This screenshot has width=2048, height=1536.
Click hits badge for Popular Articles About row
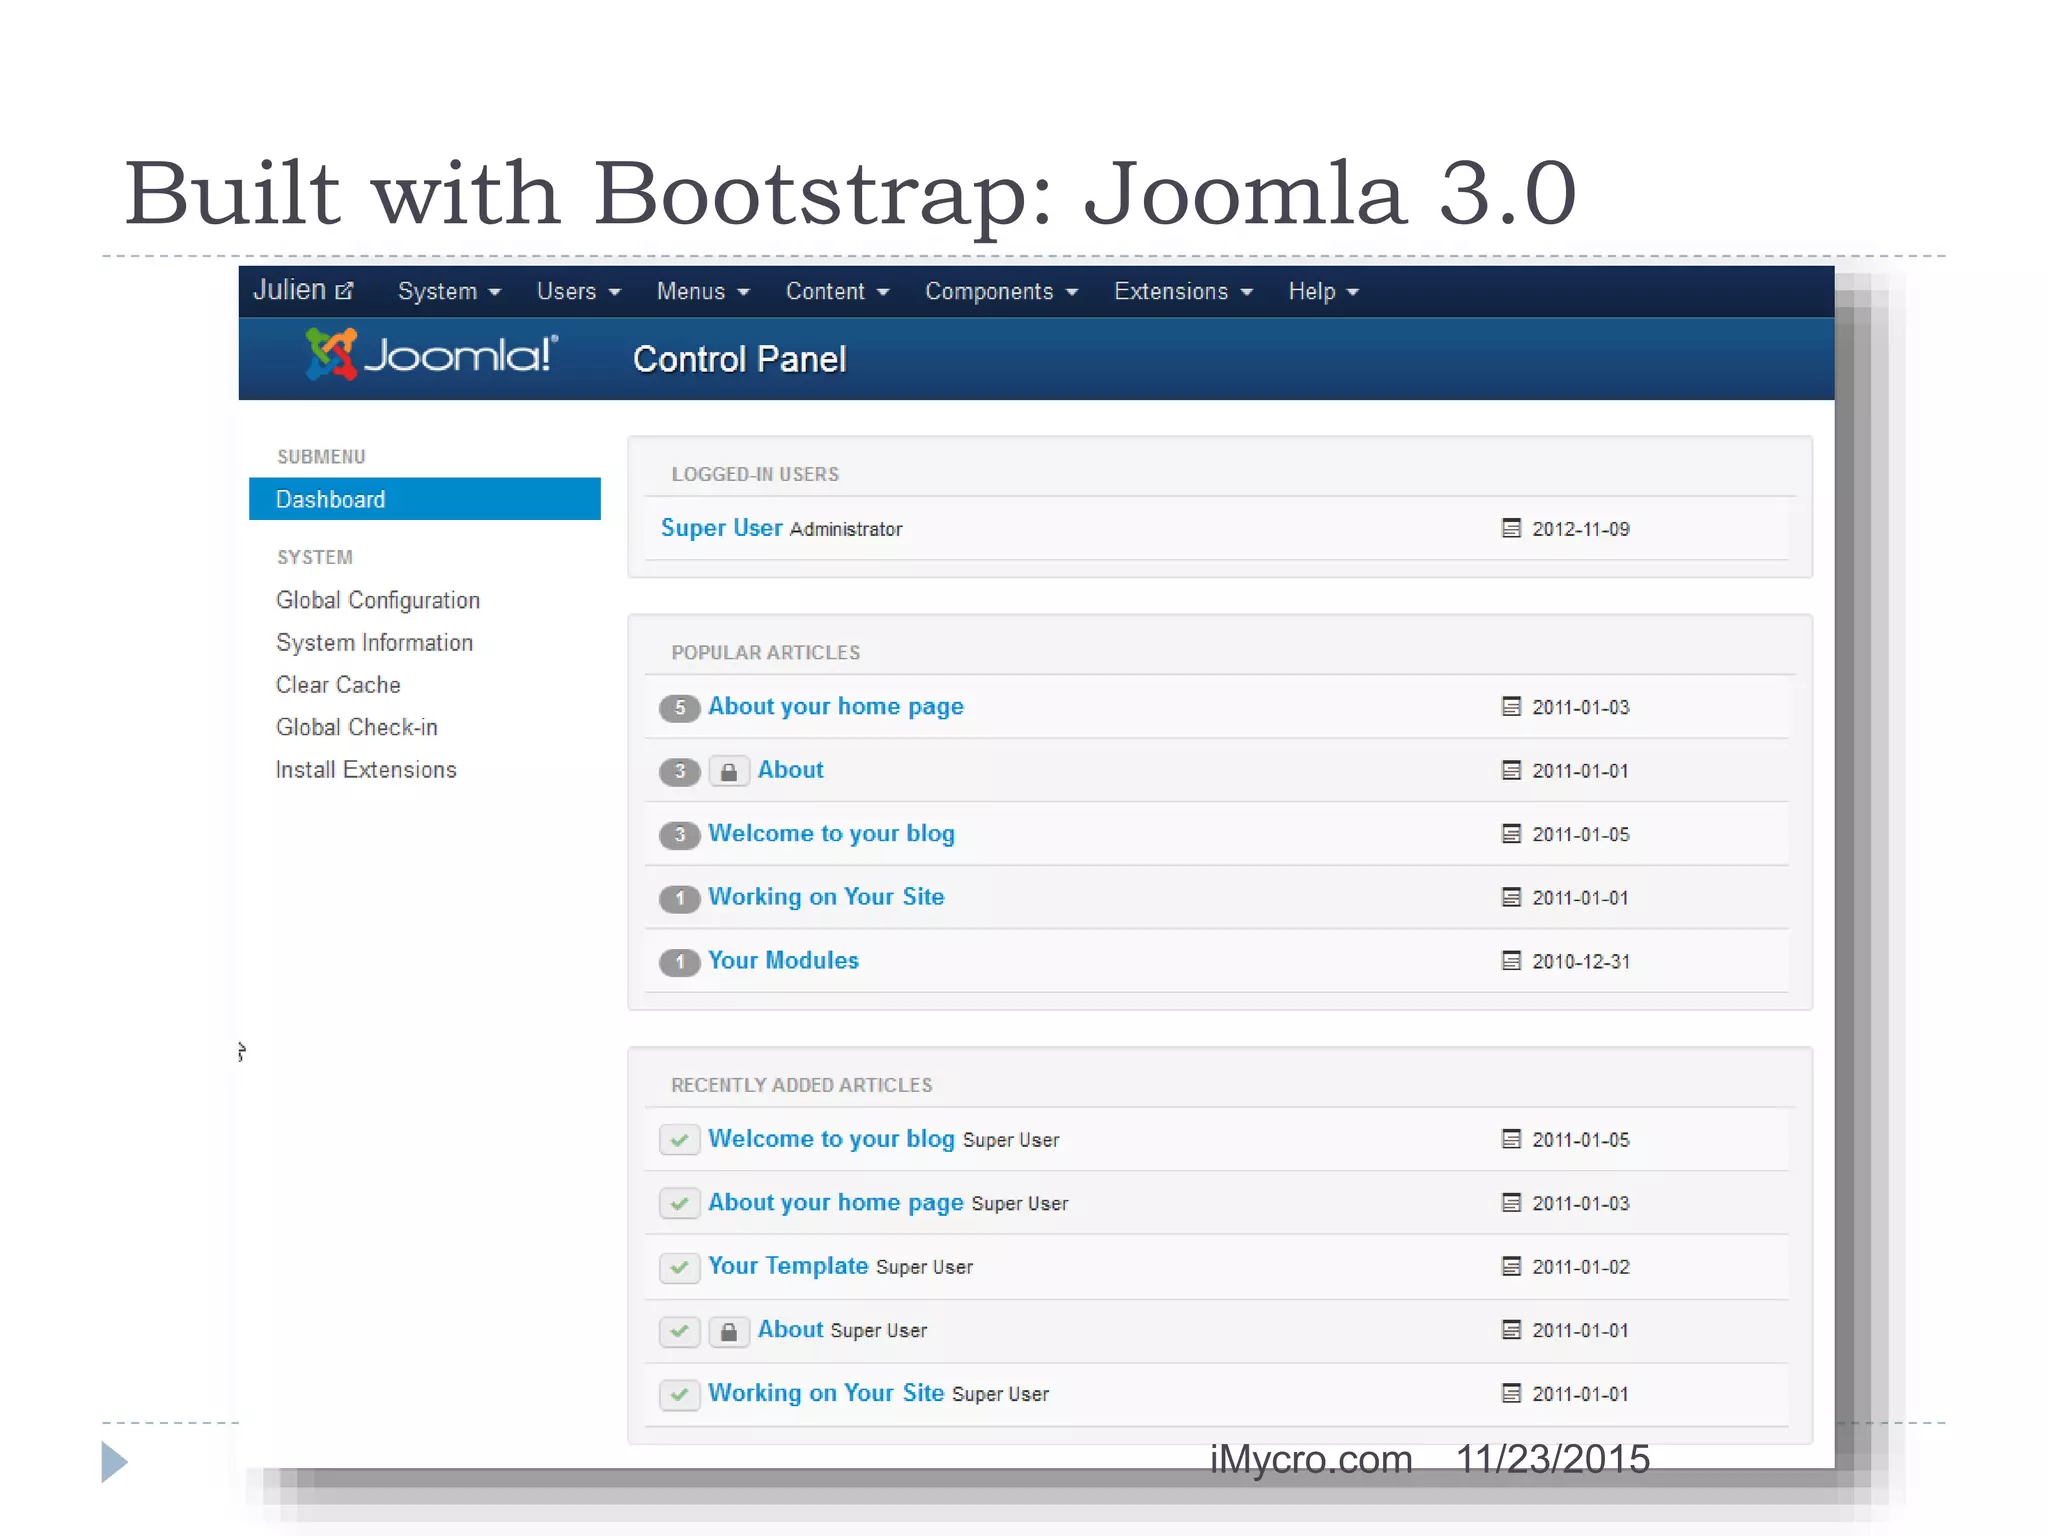679,771
